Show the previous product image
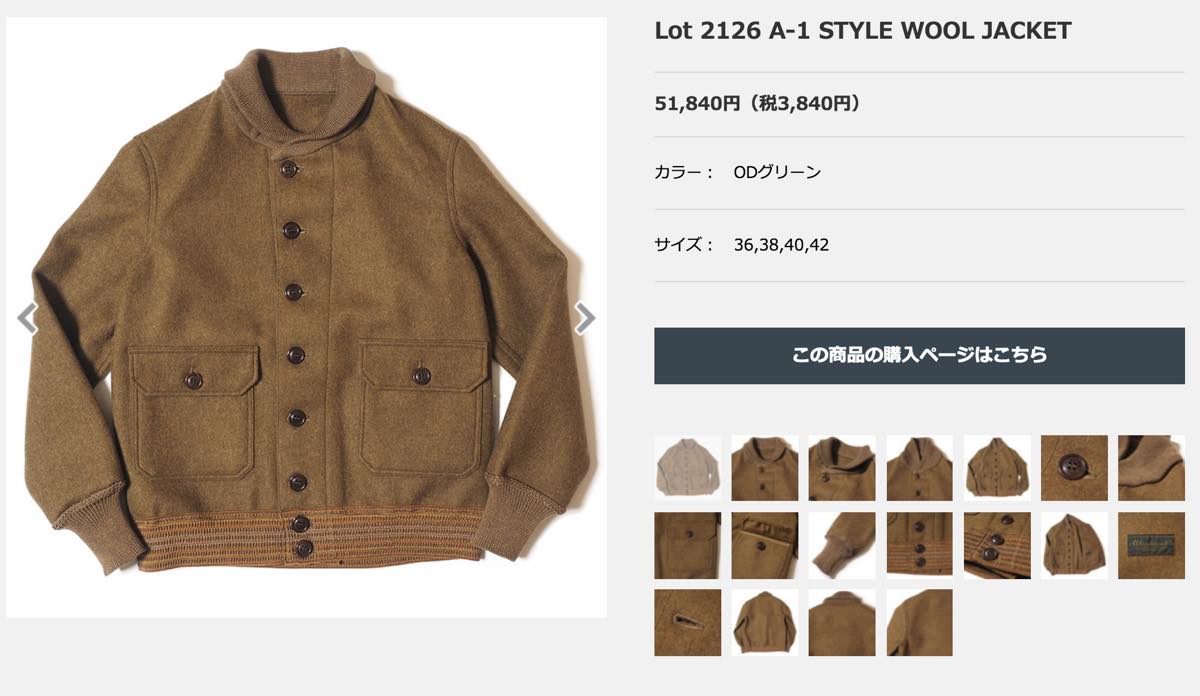Viewport: 1200px width, 696px height. (28, 318)
